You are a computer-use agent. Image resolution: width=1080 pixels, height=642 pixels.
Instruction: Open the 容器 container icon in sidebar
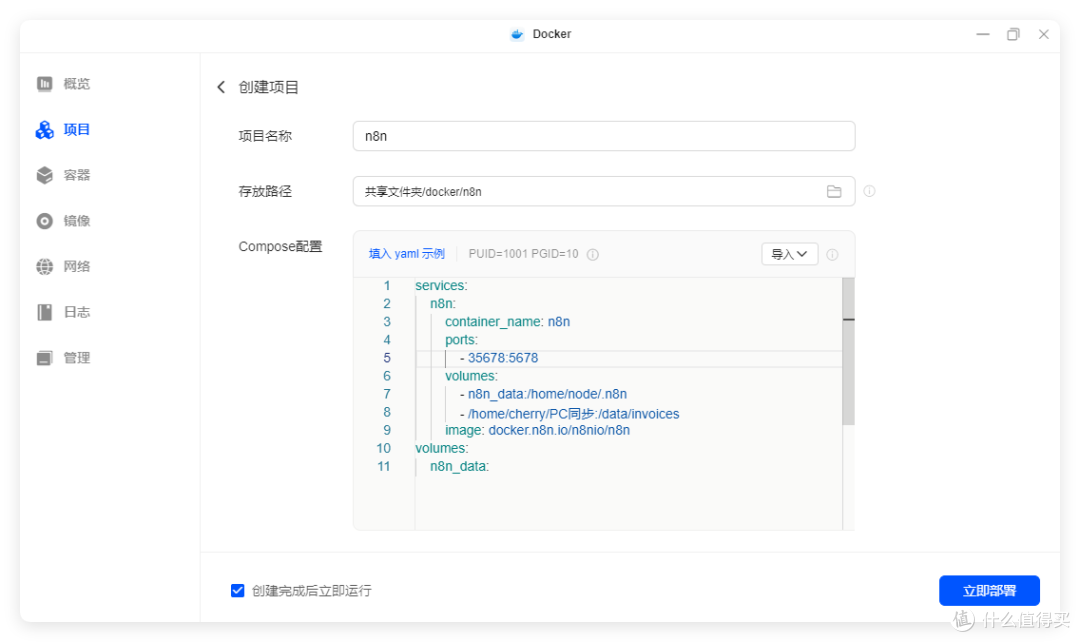click(x=45, y=175)
